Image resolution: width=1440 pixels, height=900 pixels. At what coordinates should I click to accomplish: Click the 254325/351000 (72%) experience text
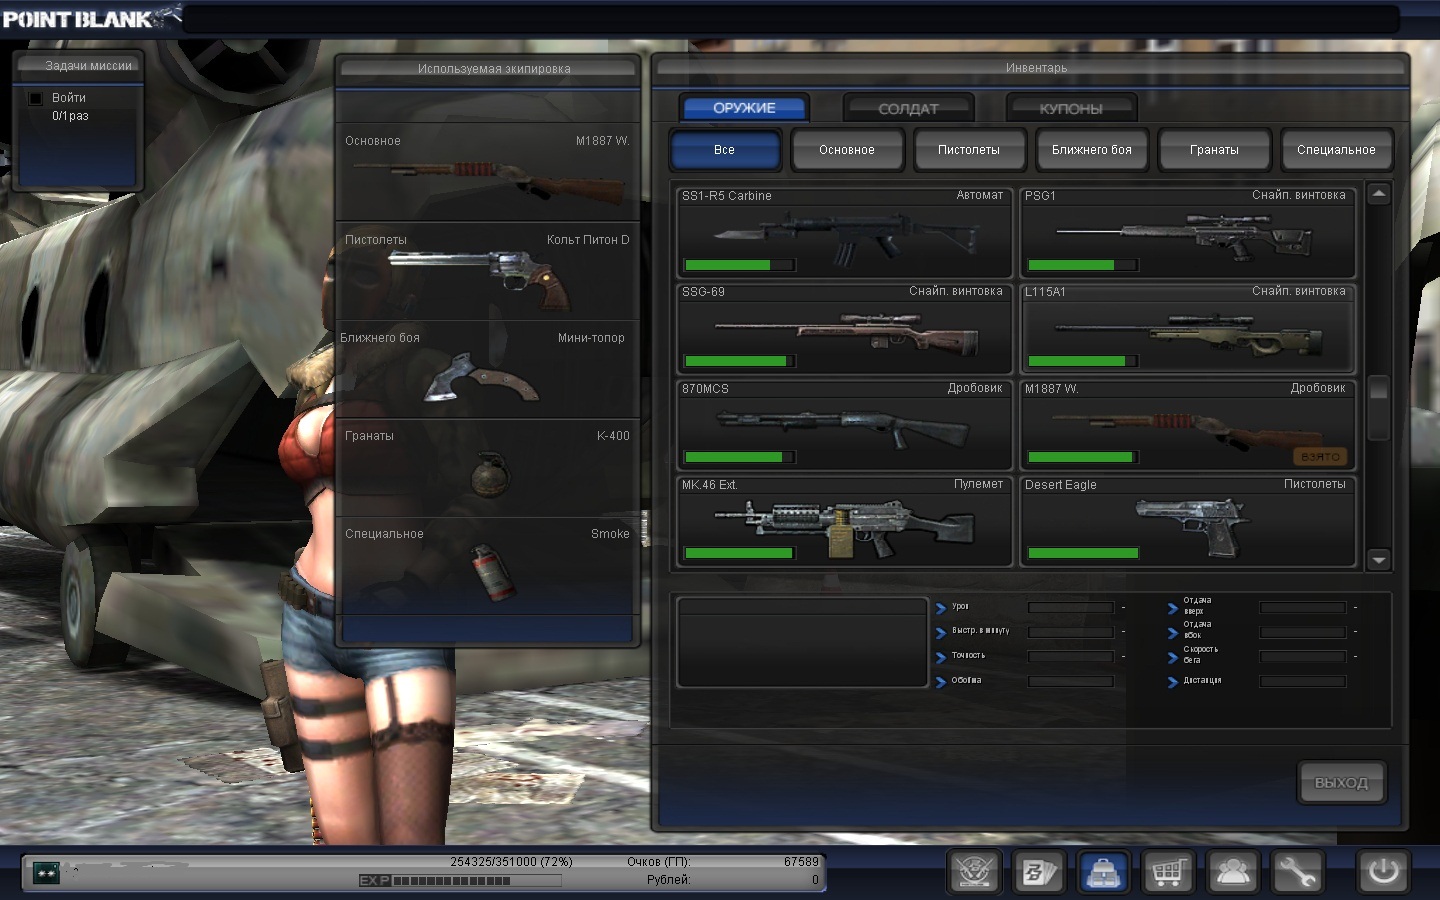(x=511, y=862)
